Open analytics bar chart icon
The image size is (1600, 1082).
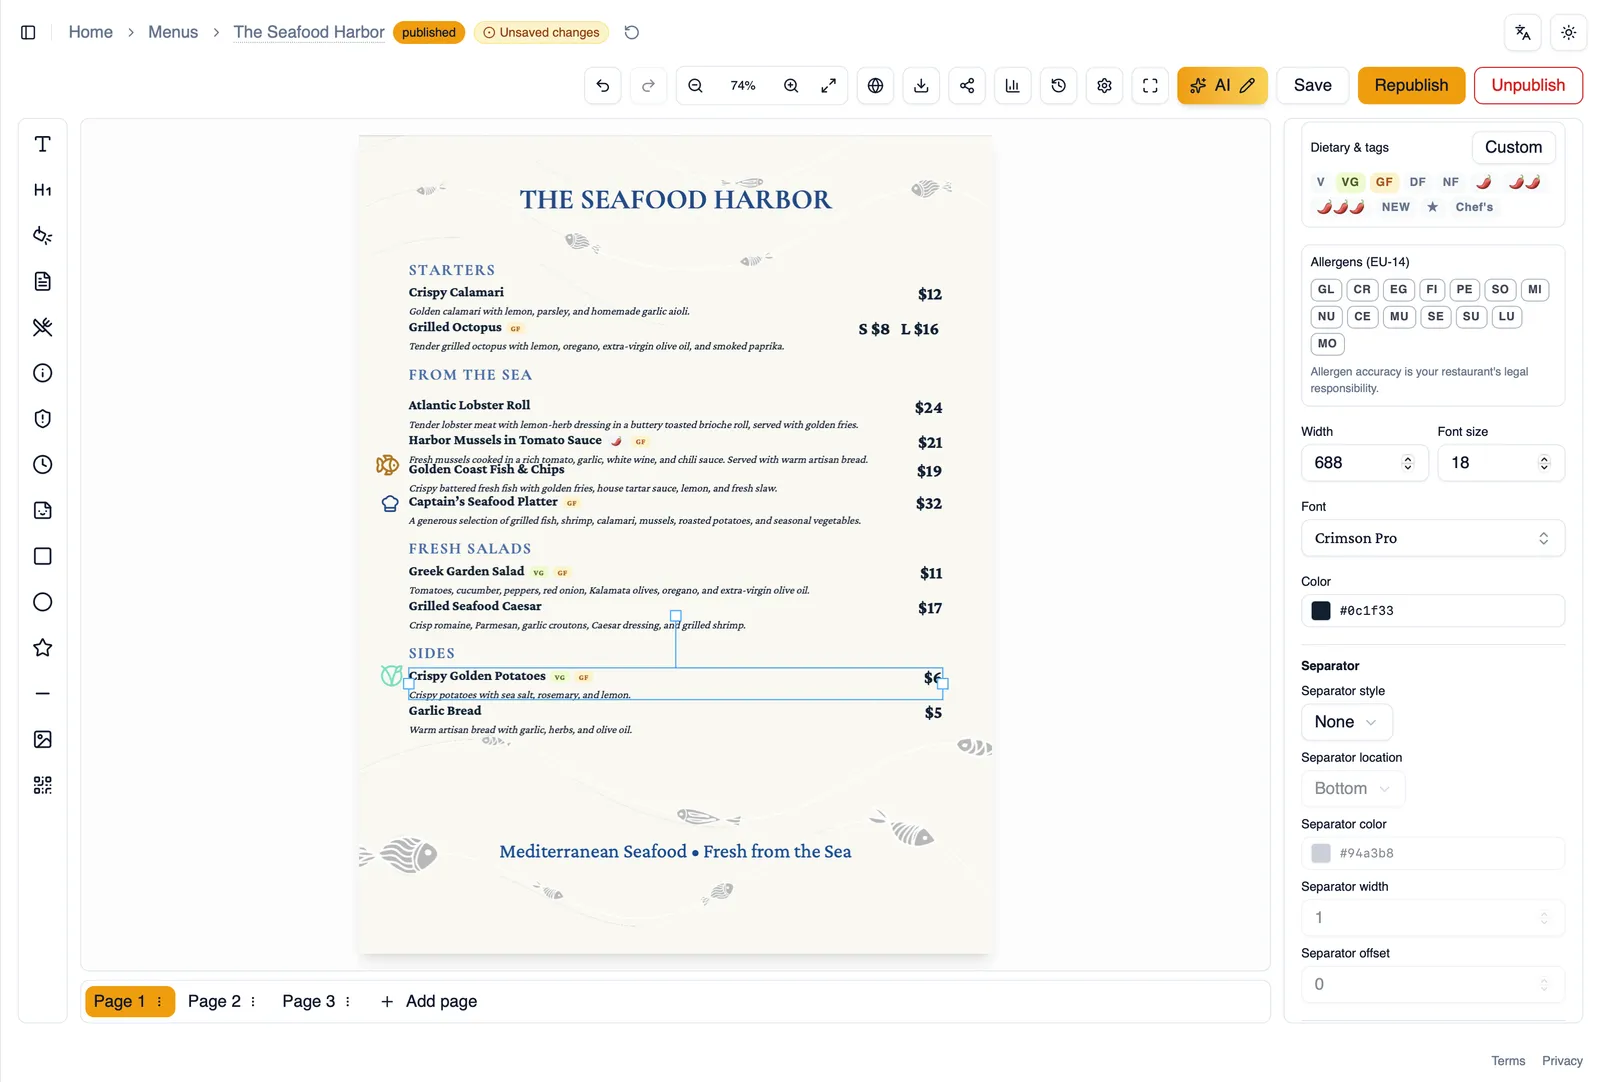coord(1012,86)
